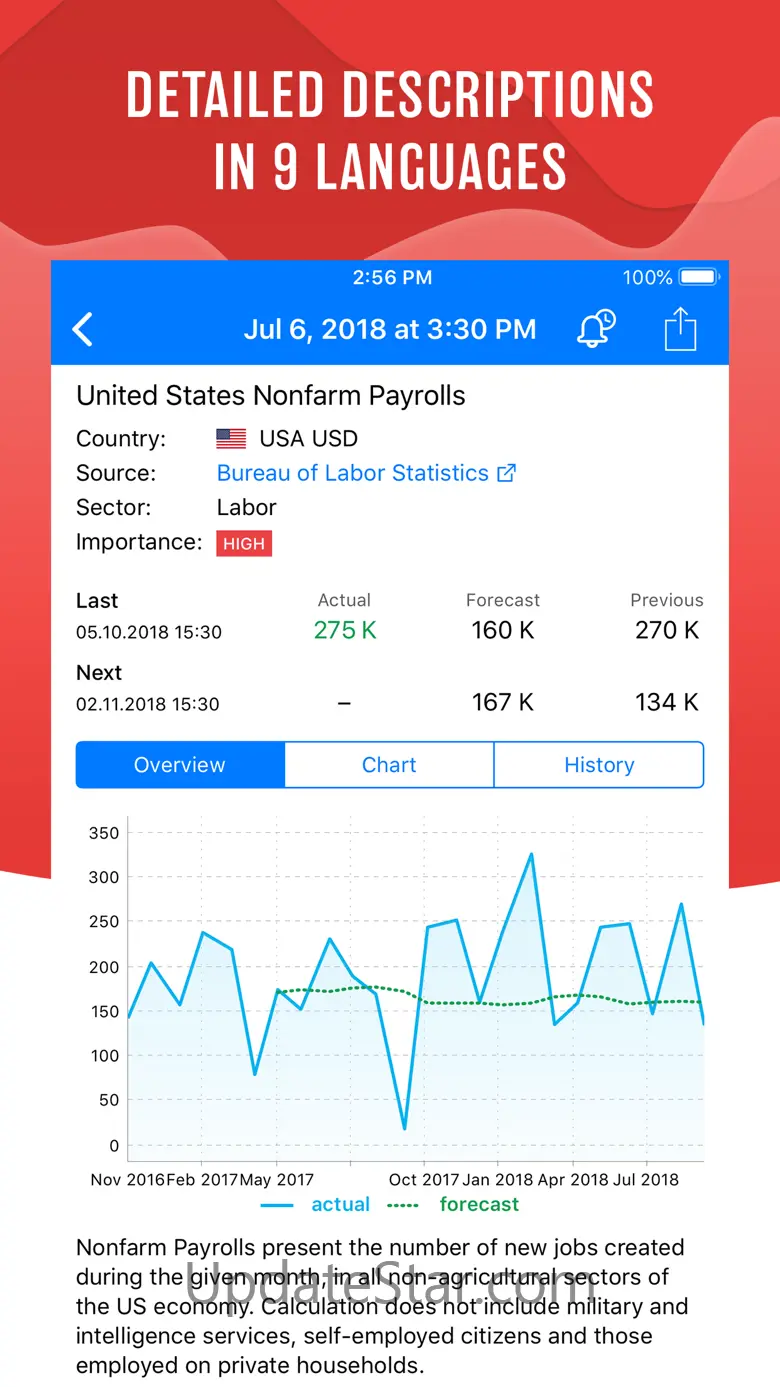Click the external link icon beside Bureau of Labor Statistics
This screenshot has width=780, height=1387.
point(507,473)
